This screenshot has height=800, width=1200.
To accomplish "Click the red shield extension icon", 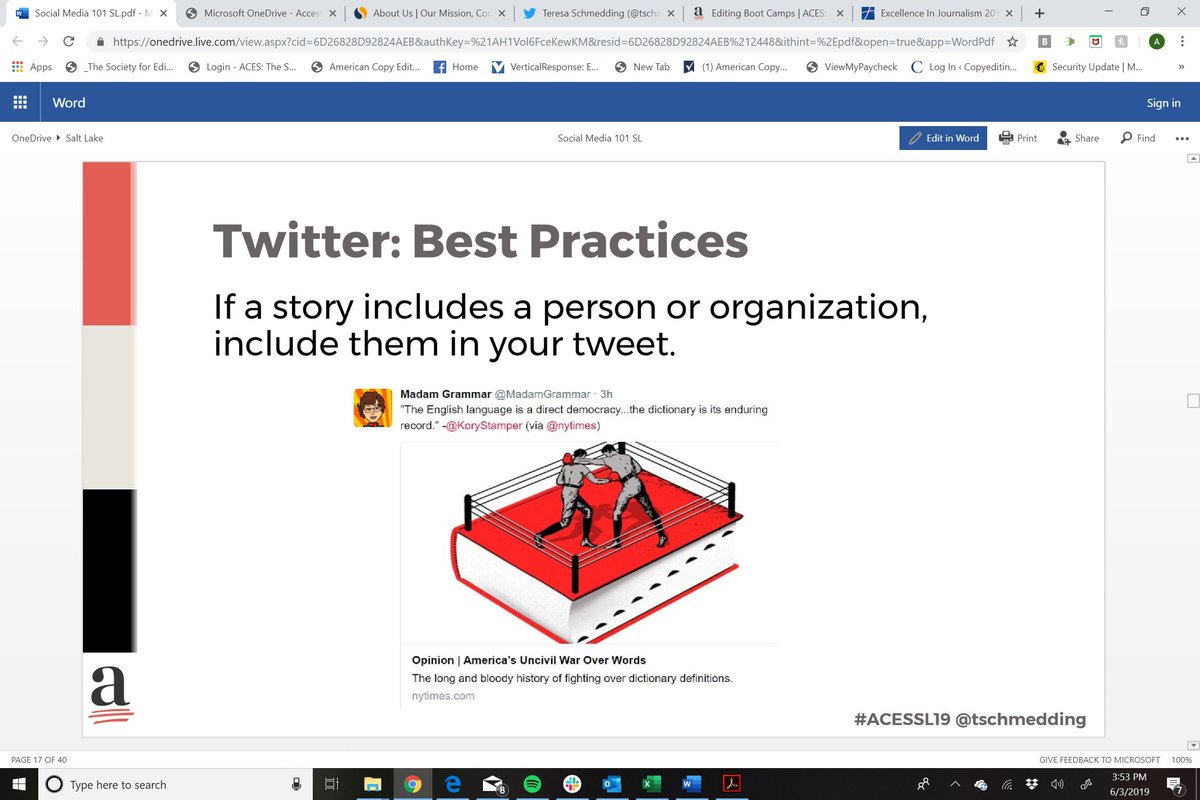I will [1096, 42].
